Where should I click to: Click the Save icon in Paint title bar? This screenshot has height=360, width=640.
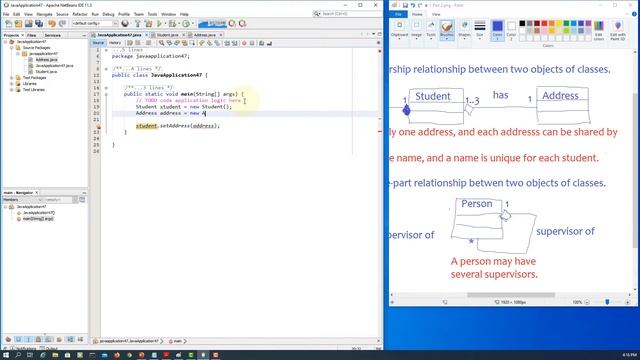[x=405, y=5]
